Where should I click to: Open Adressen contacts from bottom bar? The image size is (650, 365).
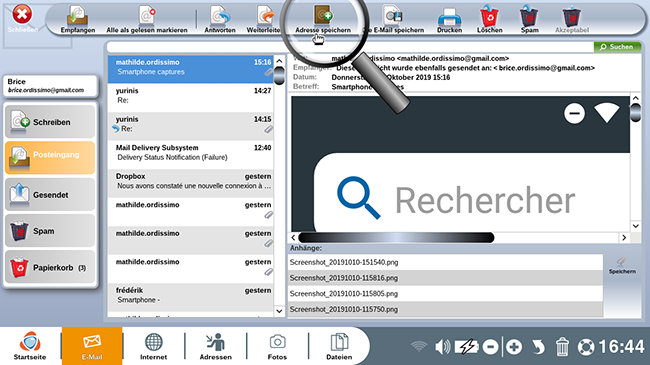coord(216,346)
